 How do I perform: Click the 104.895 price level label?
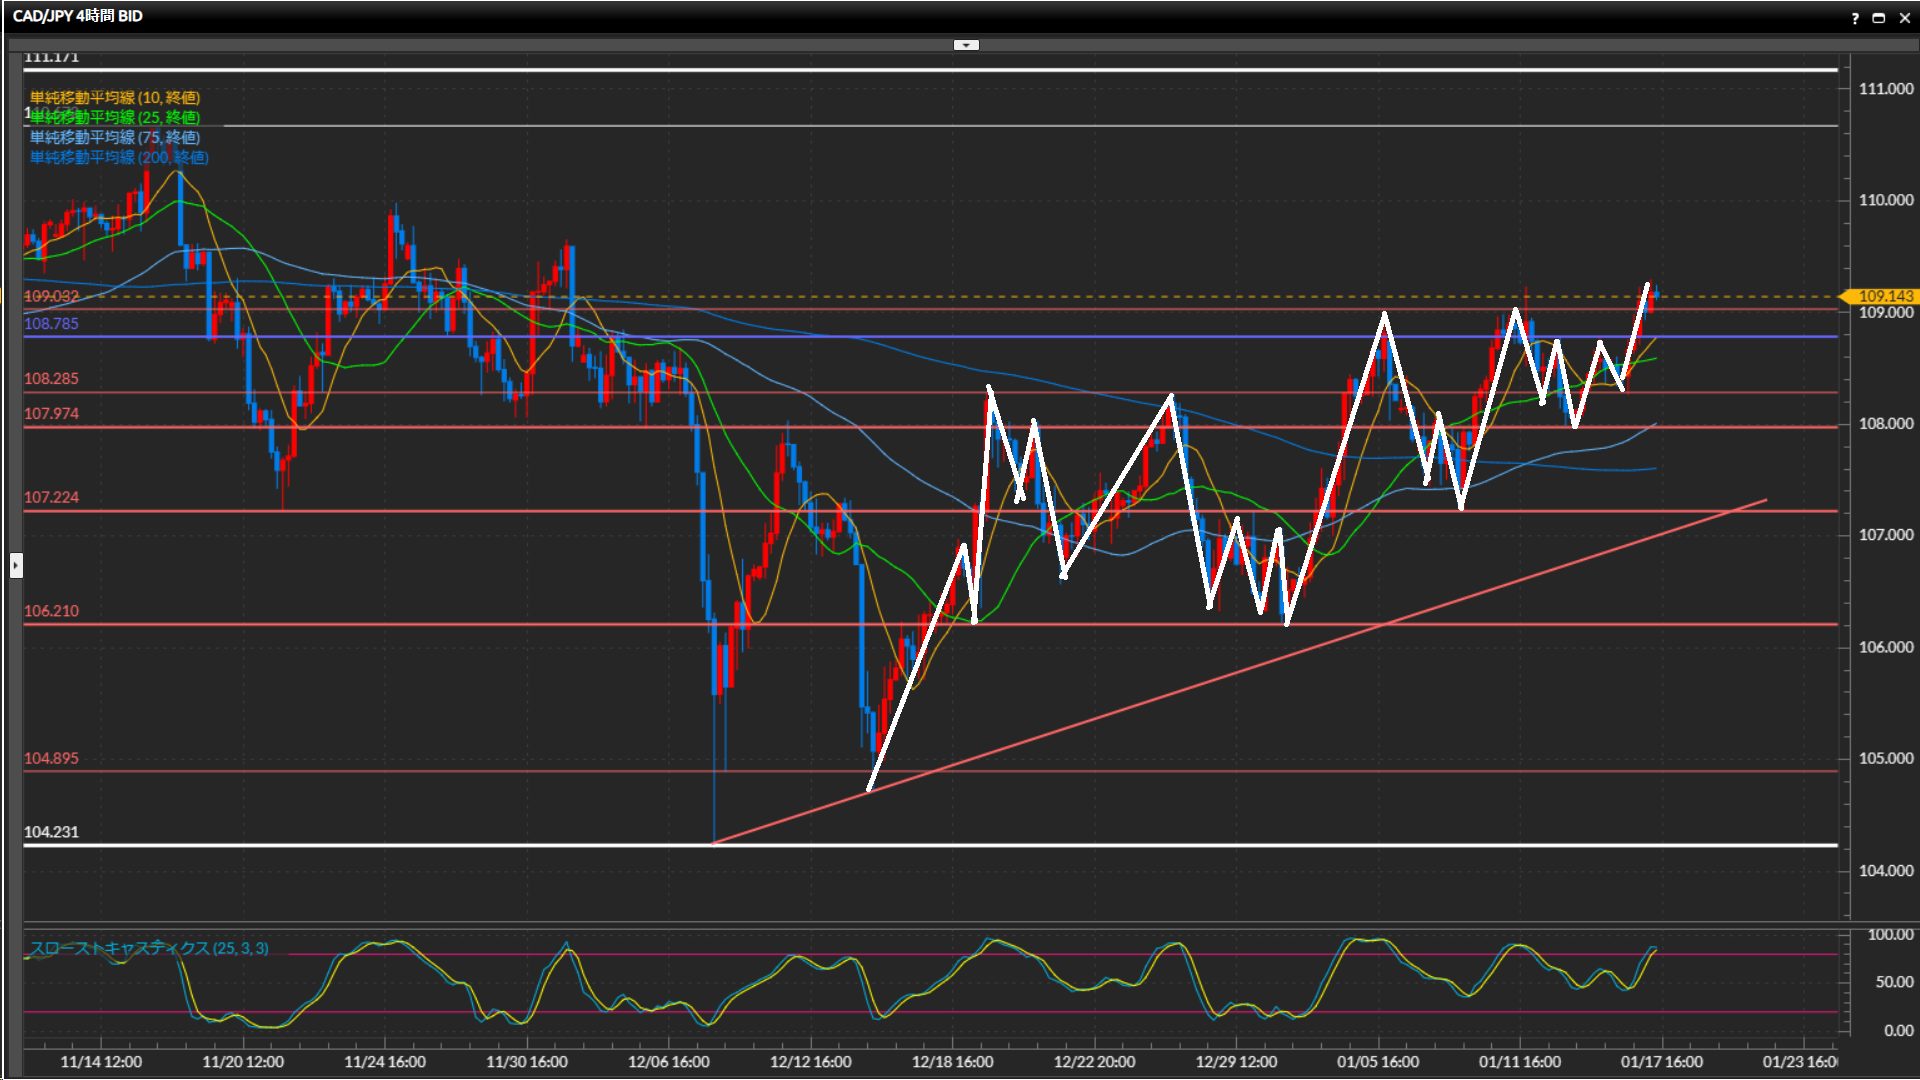[51, 758]
